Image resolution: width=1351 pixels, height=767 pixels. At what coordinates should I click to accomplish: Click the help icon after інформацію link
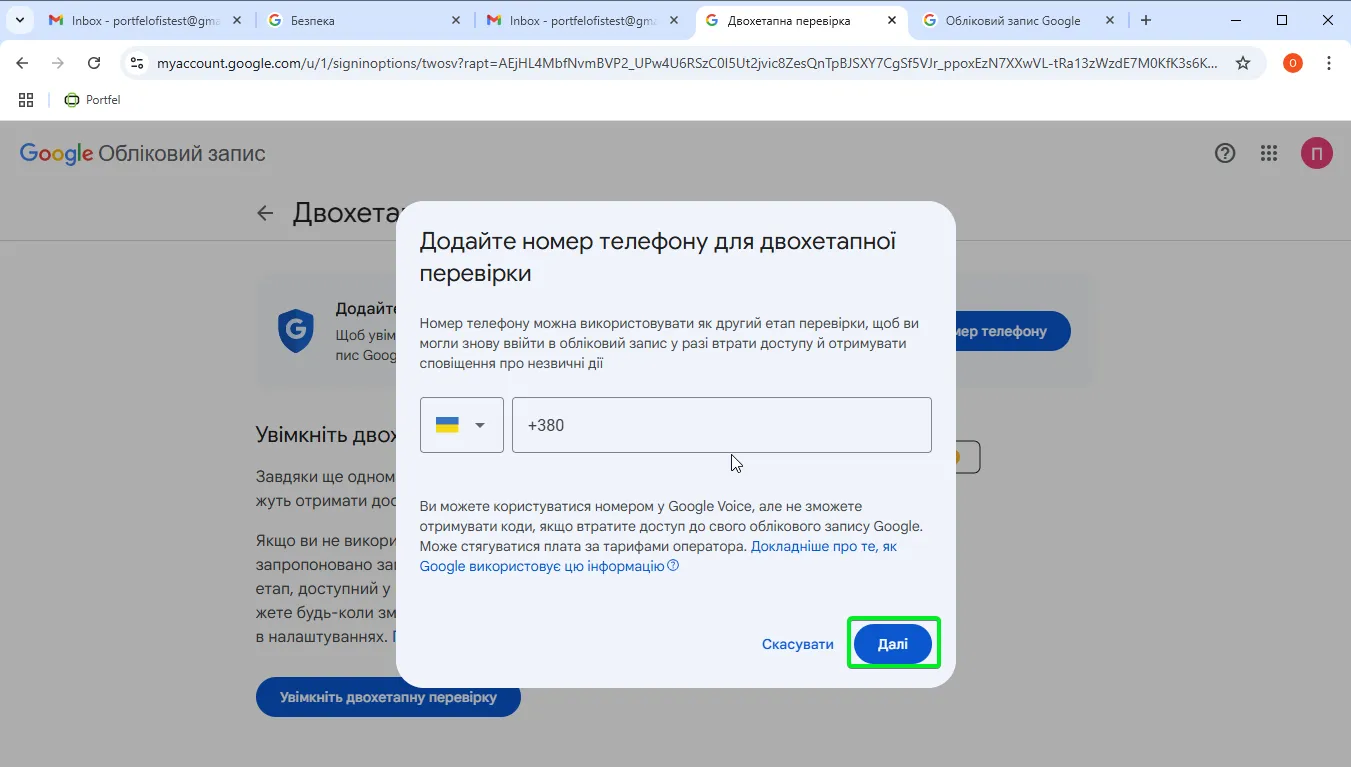(x=673, y=566)
